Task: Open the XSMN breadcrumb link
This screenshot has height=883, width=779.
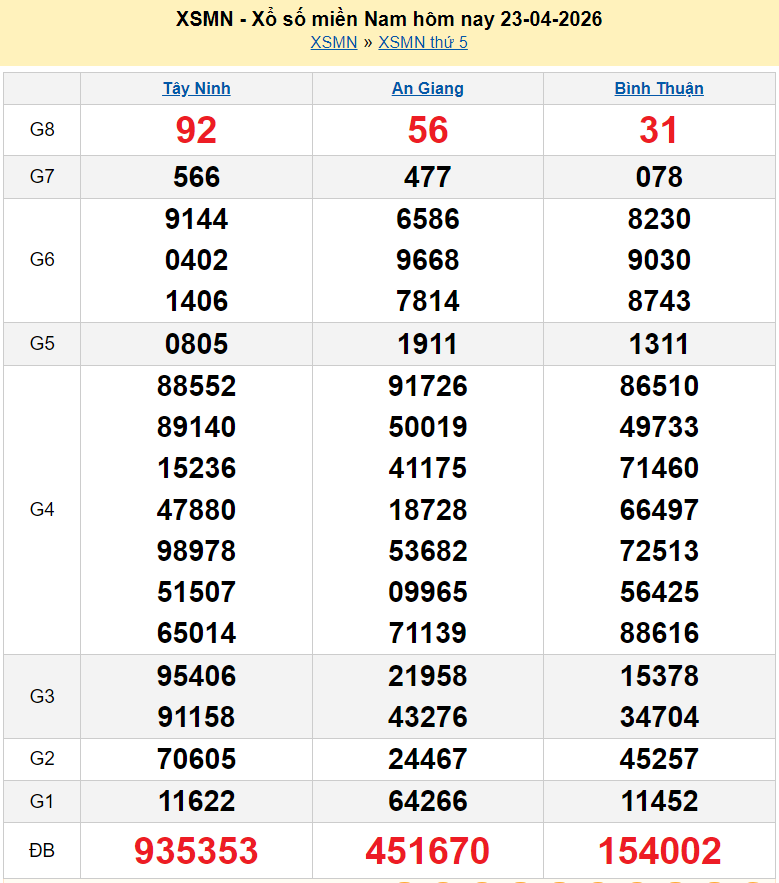Action: tap(333, 42)
